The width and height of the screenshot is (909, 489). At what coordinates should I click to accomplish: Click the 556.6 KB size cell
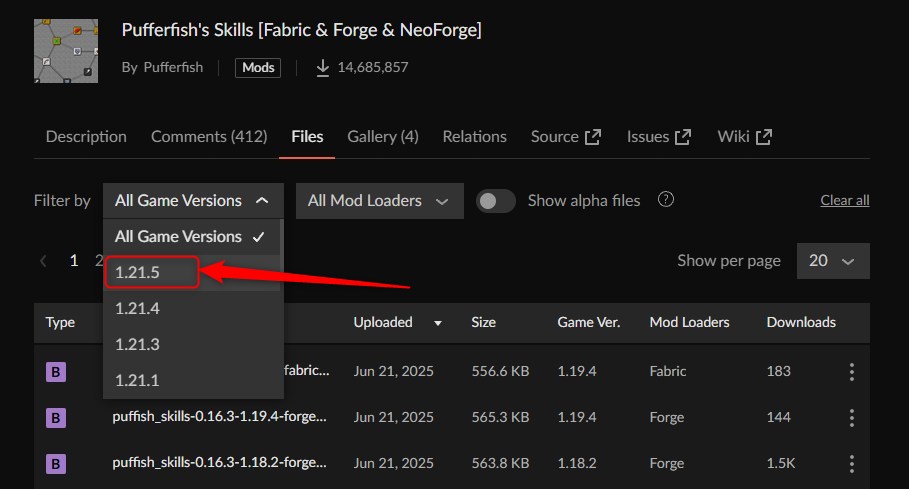point(500,371)
